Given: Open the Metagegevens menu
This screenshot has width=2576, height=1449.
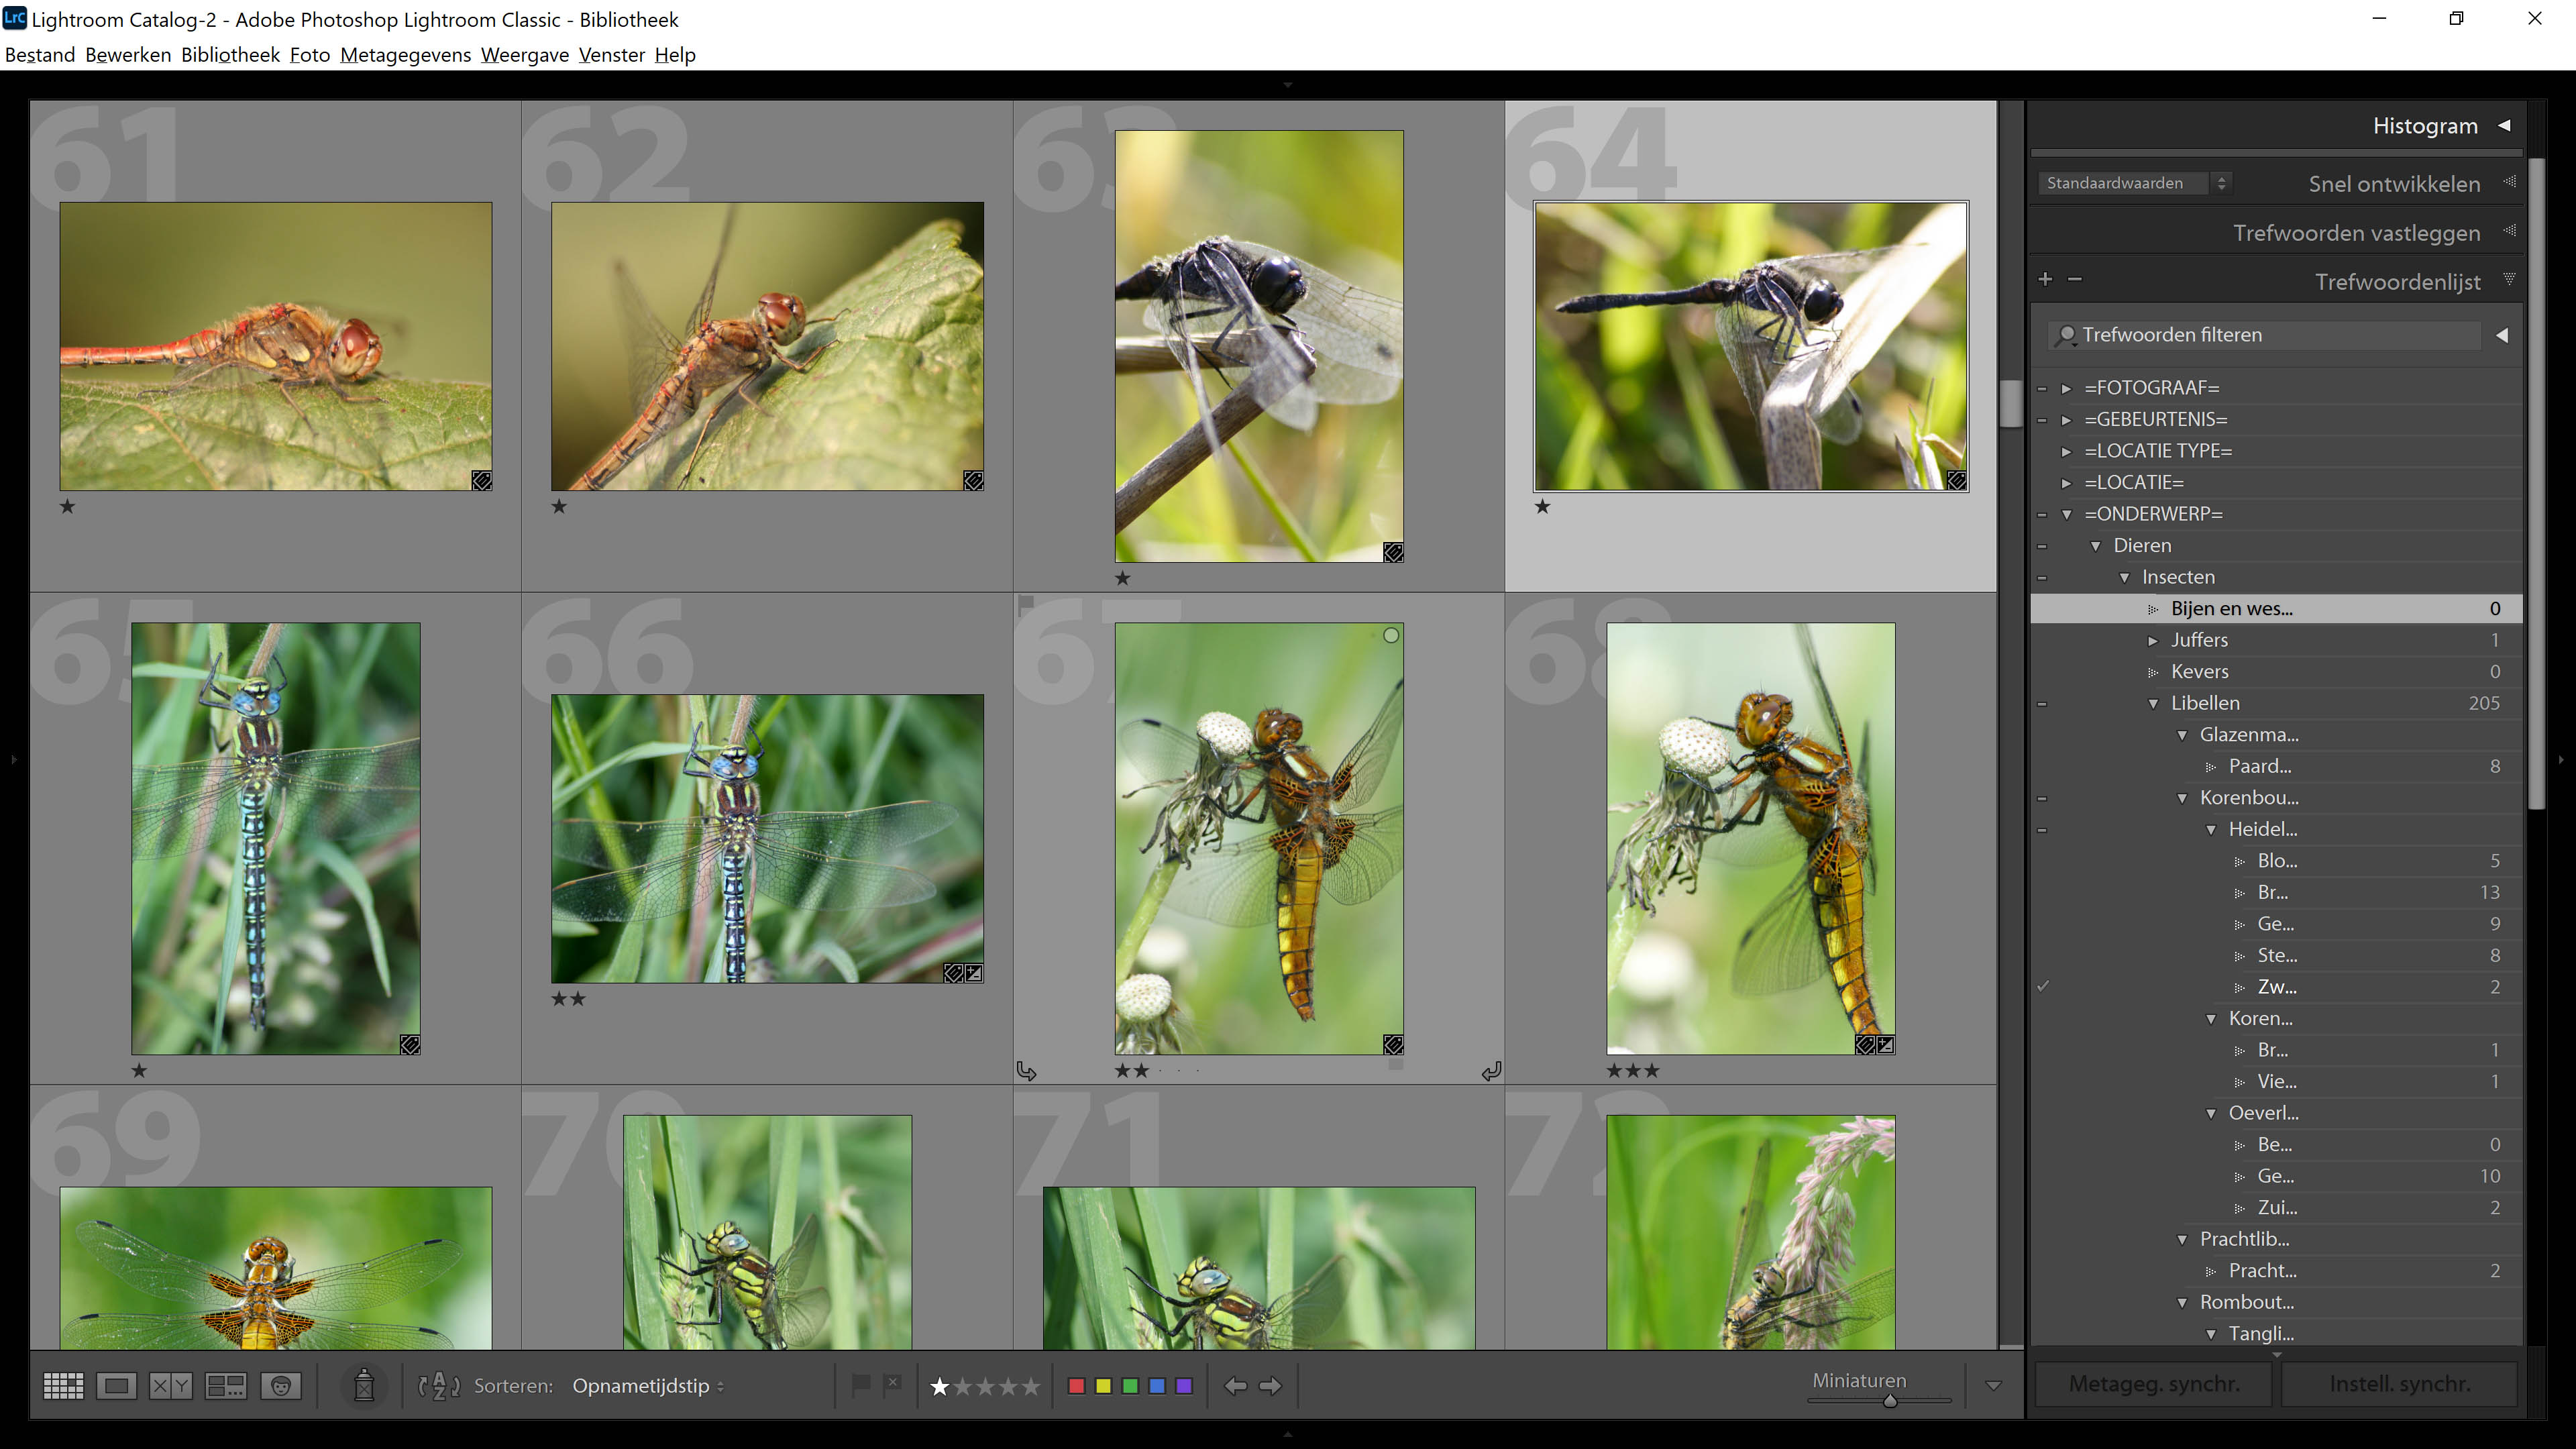Looking at the screenshot, I should point(405,55).
